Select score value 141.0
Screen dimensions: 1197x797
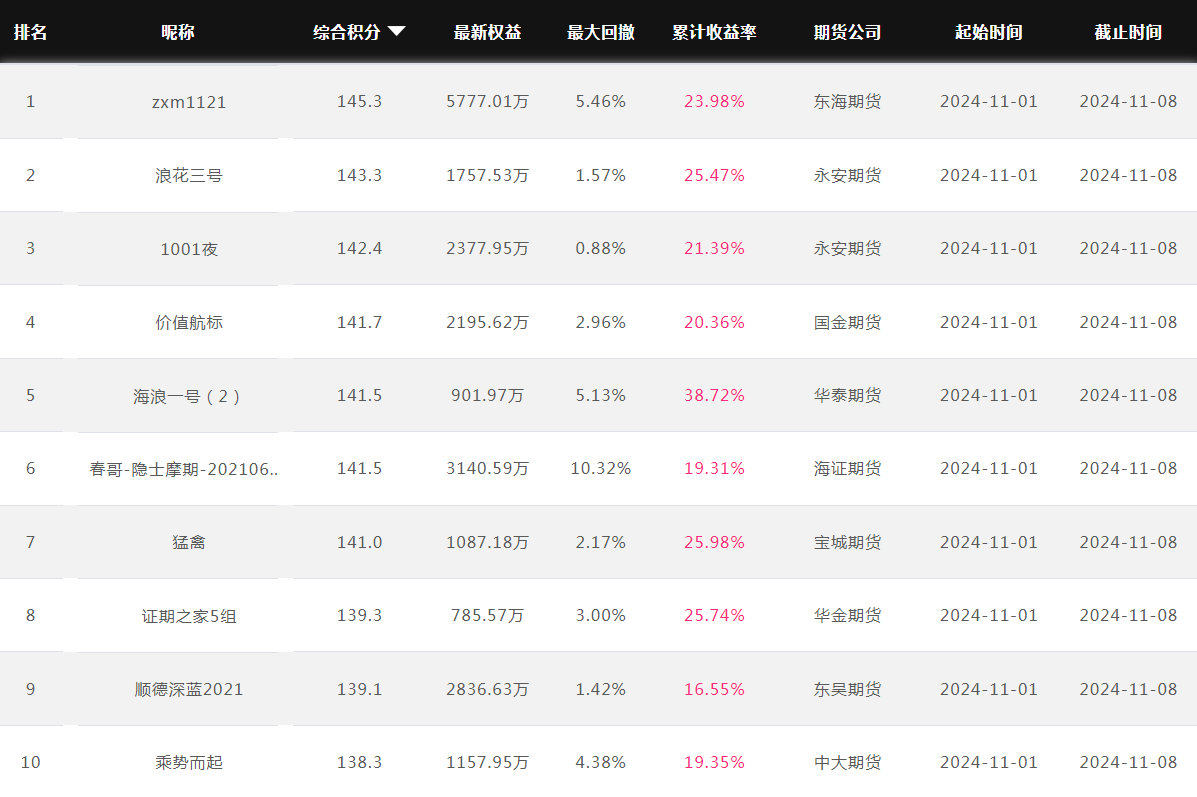[360, 542]
